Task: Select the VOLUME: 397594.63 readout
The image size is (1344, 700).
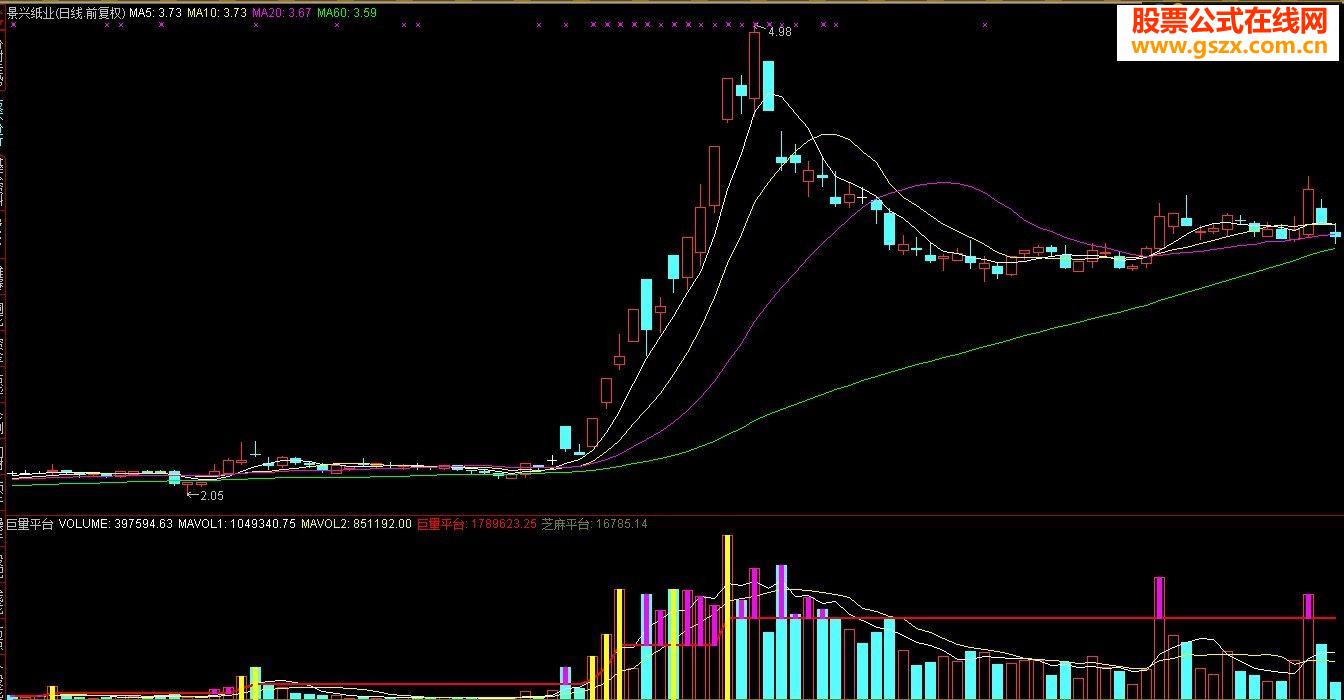Action: (x=116, y=523)
